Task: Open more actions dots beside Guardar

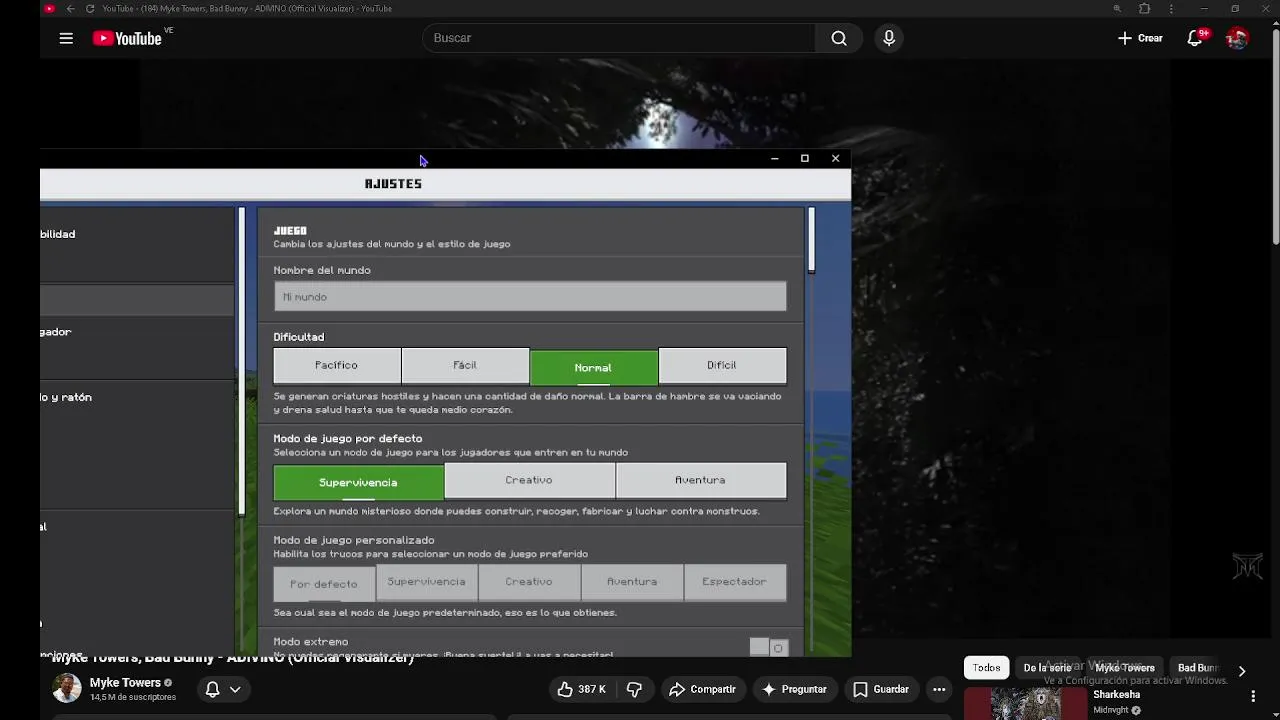Action: (939, 689)
